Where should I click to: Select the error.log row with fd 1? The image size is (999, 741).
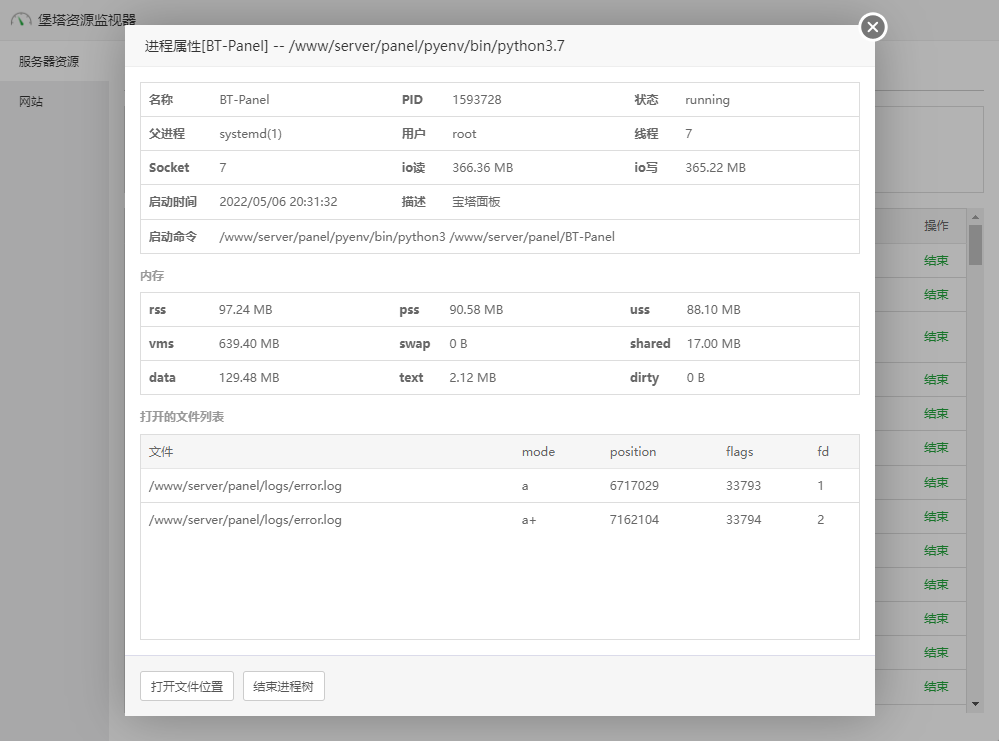click(499, 486)
